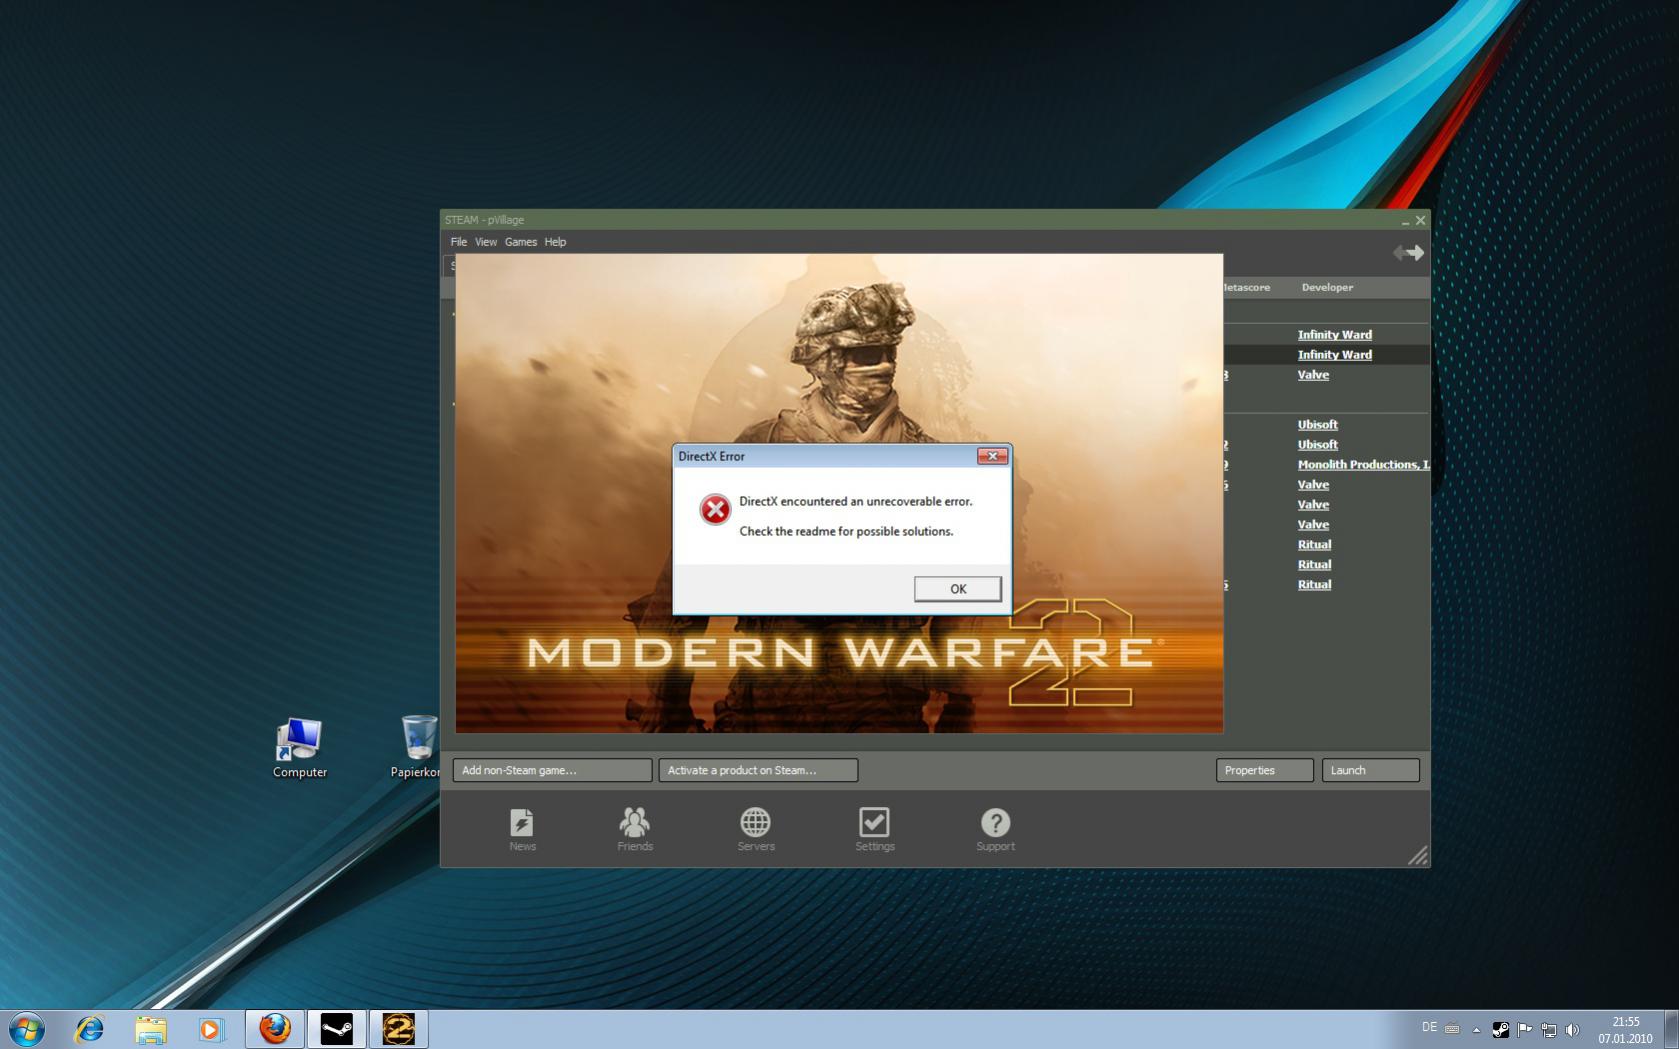Select the Papierkorb recycle bin icon
This screenshot has height=1049, width=1679.
416,748
